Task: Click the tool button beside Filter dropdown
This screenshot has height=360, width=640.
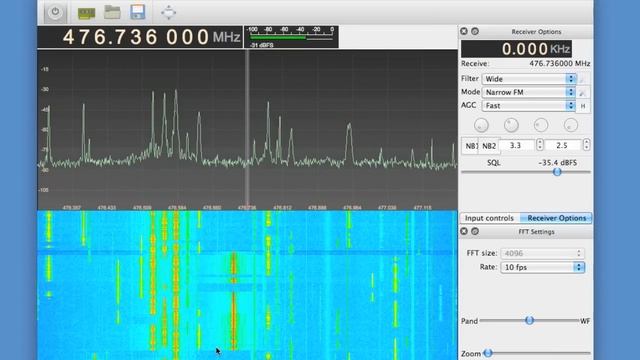Action: click(x=583, y=79)
